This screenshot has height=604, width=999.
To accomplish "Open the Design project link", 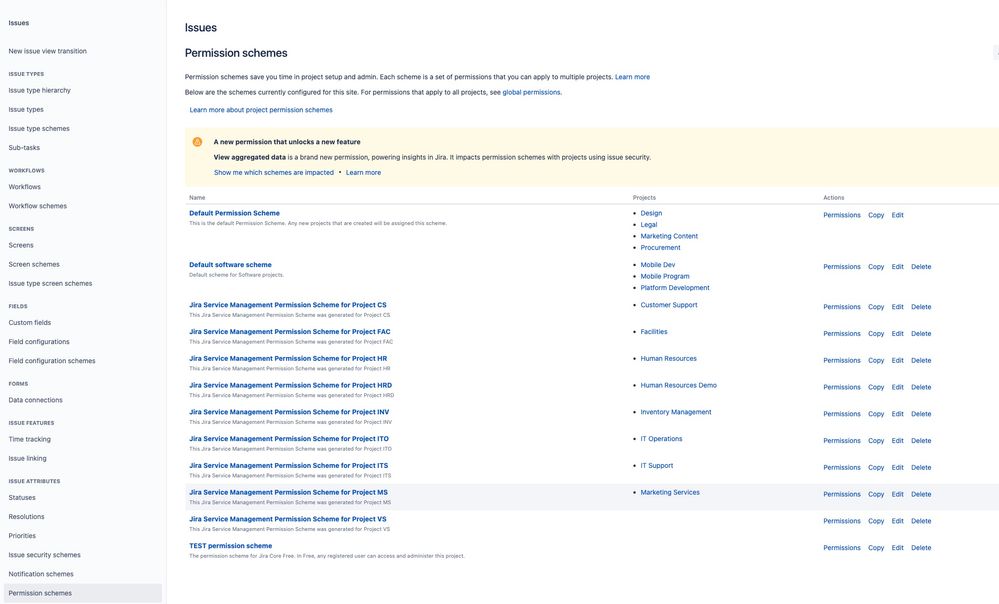I will 651,213.
